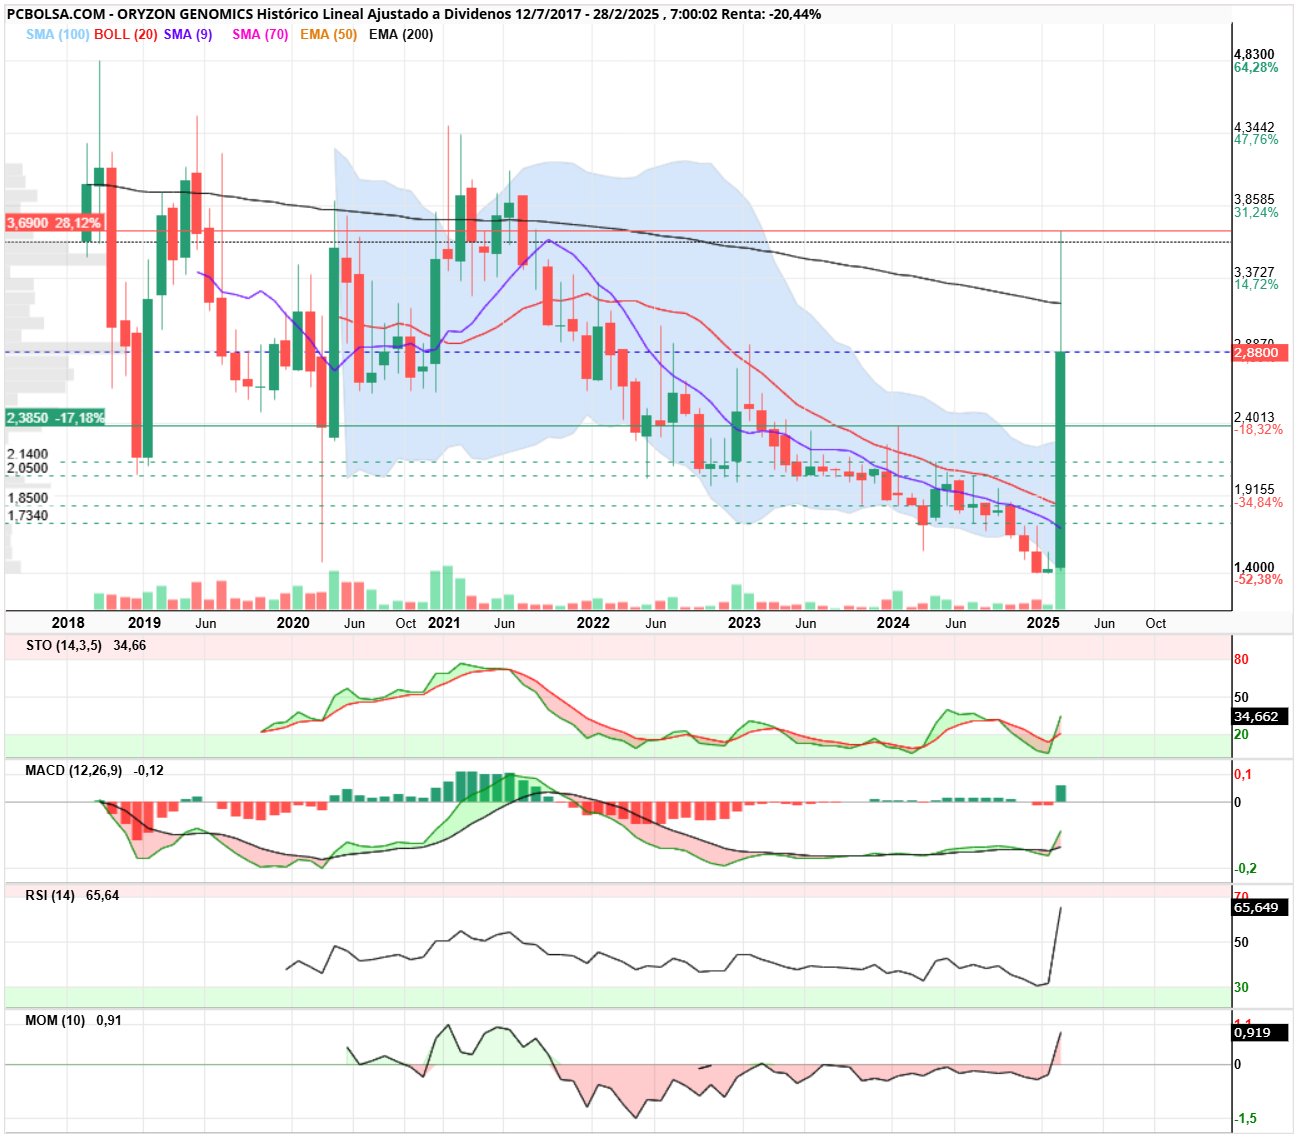1298x1138 pixels.
Task: Click the PCBOLSA.COM chart title text
Action: click(x=56, y=14)
